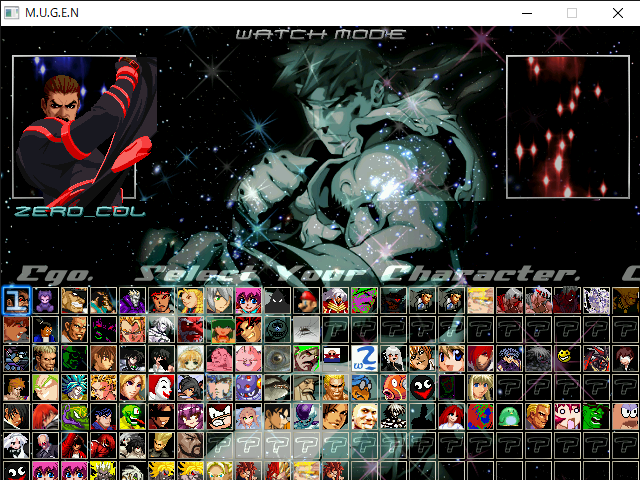Pick the green snake with purple tail
The image size is (640, 480).
74,417
